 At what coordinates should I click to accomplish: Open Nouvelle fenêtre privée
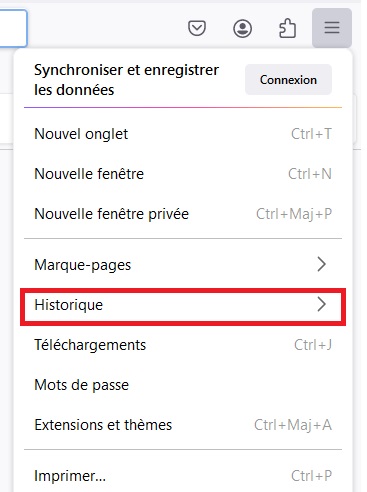point(183,214)
